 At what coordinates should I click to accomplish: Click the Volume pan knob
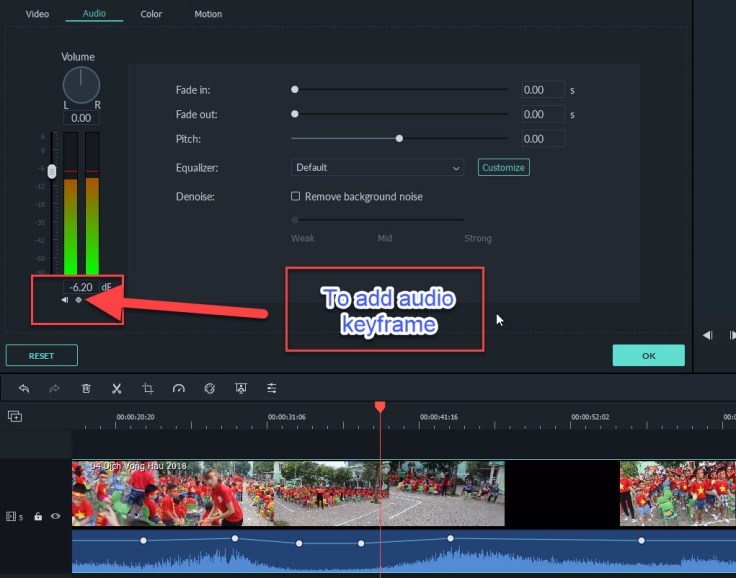click(81, 85)
